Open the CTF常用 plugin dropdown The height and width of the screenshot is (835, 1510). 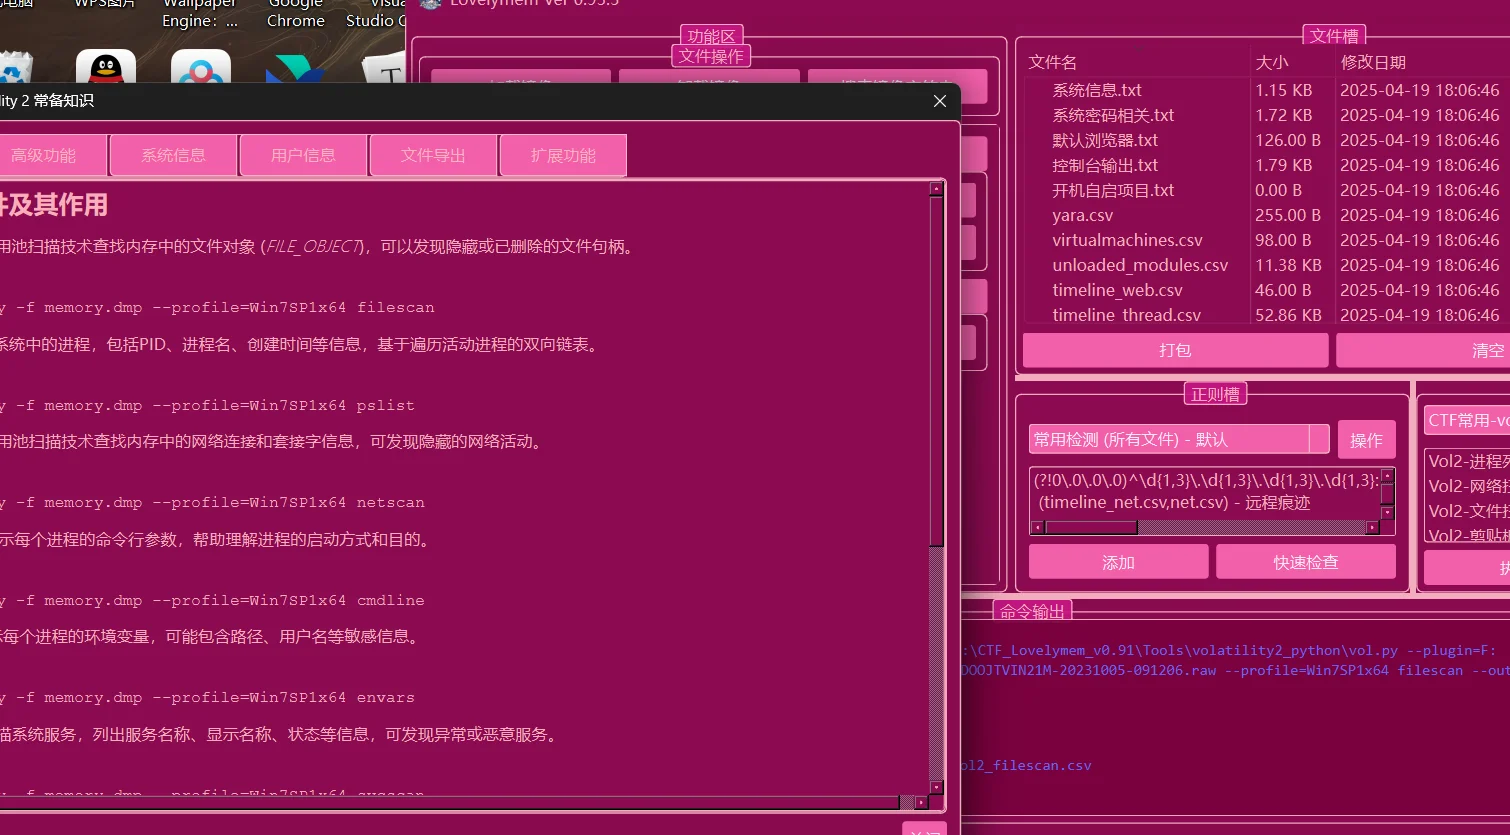point(1466,420)
